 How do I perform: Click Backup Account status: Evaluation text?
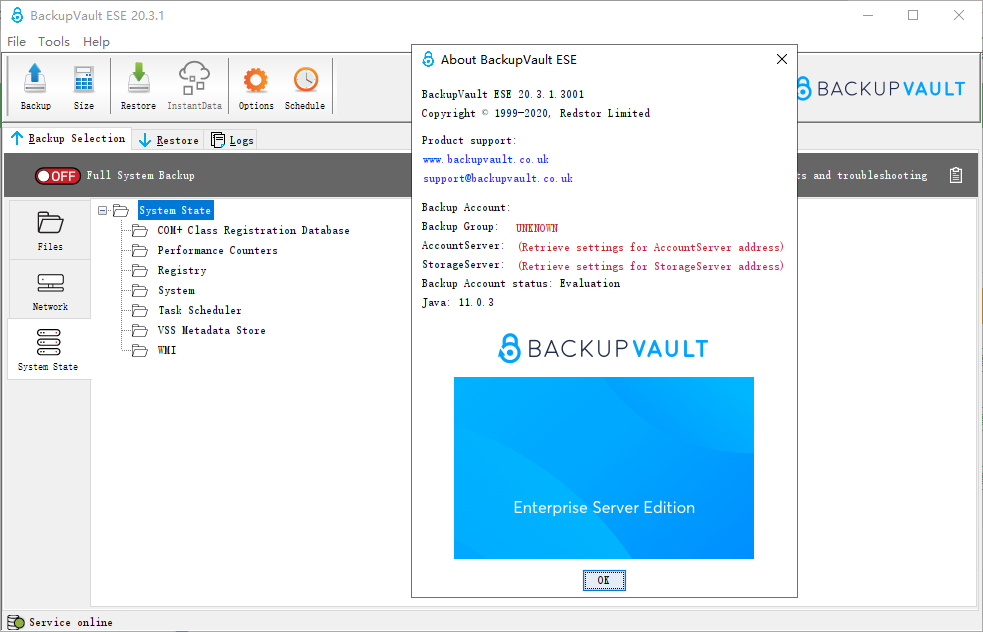pyautogui.click(x=521, y=283)
